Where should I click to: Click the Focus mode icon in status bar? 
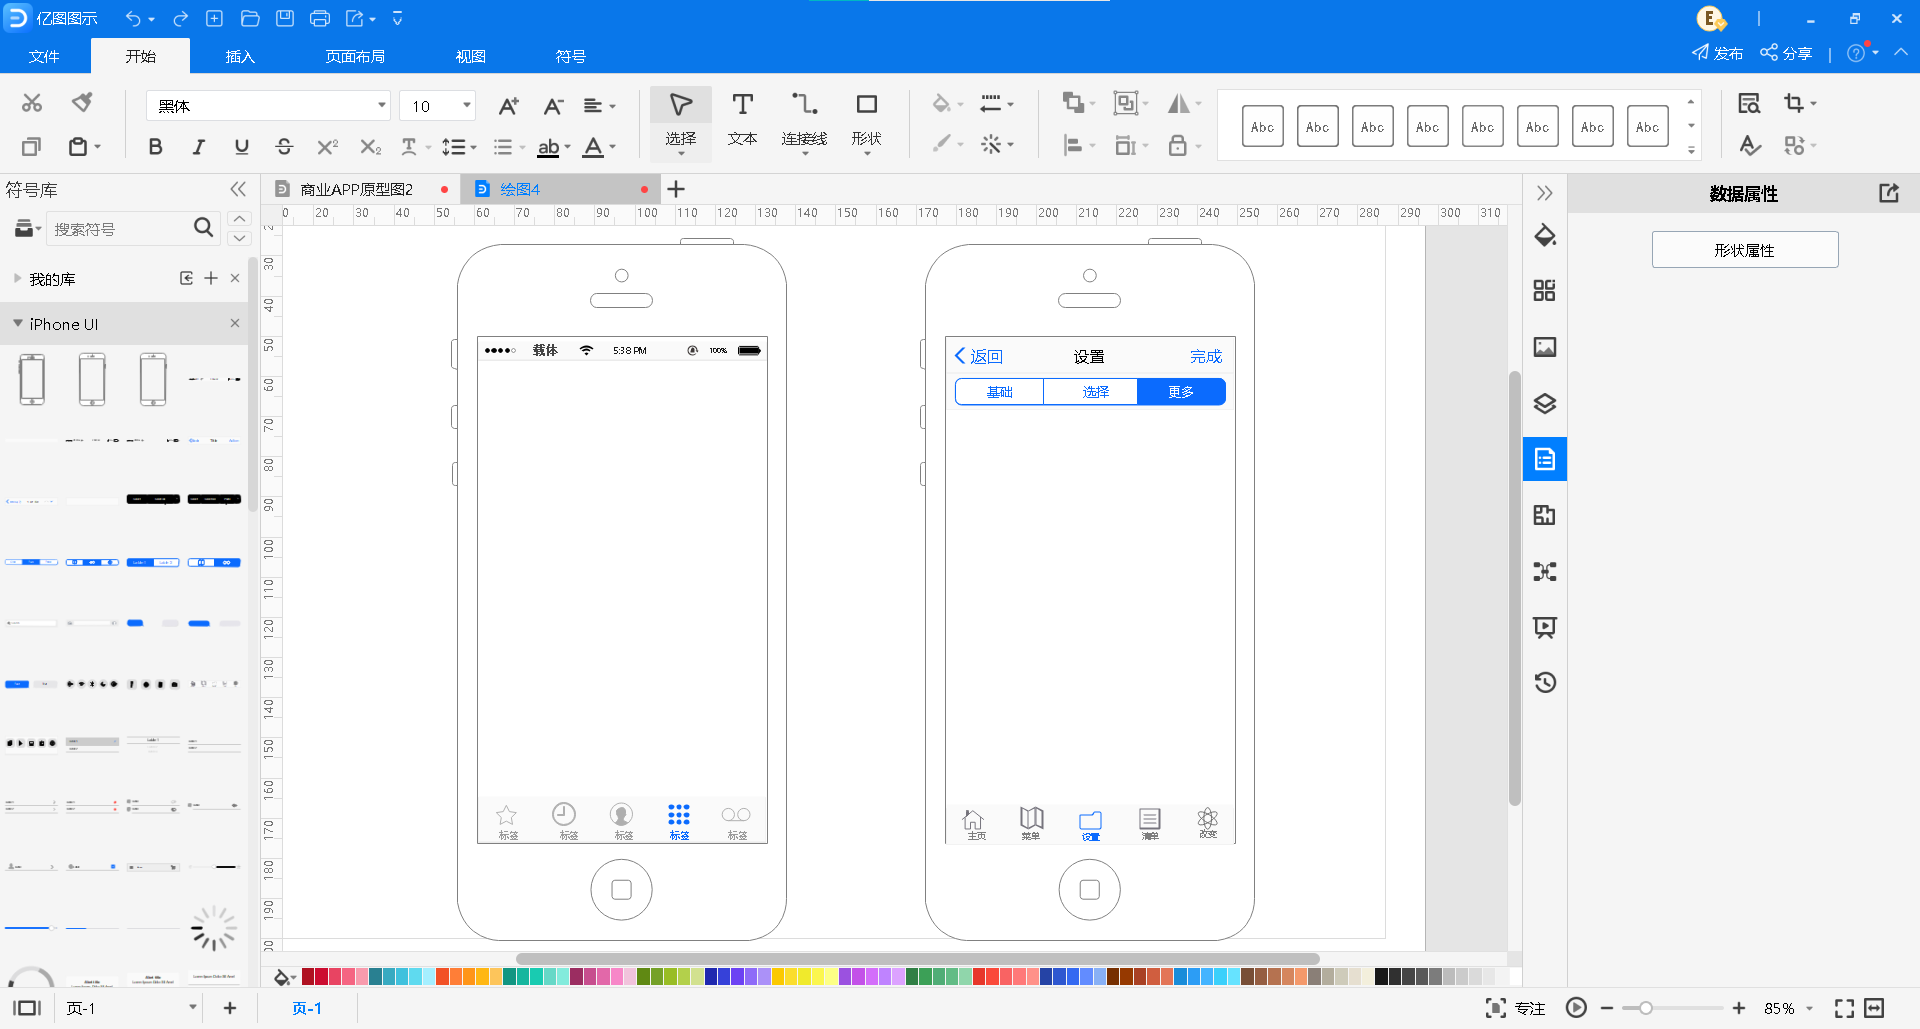1495,1008
